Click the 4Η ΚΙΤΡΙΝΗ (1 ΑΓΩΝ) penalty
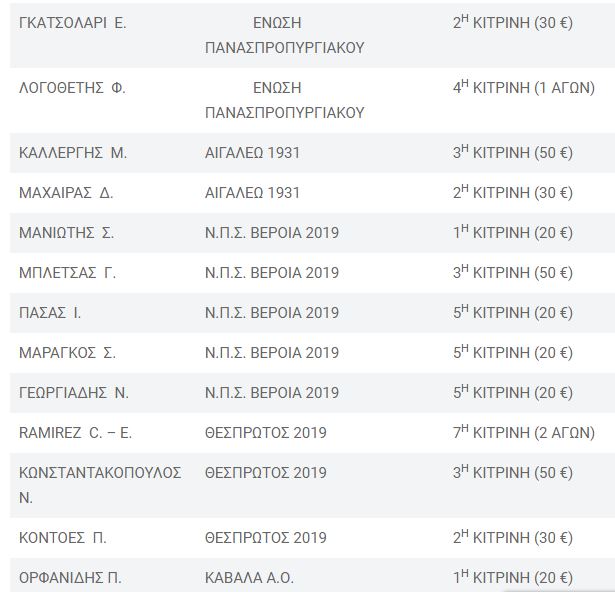615x592 pixels. pos(524,87)
